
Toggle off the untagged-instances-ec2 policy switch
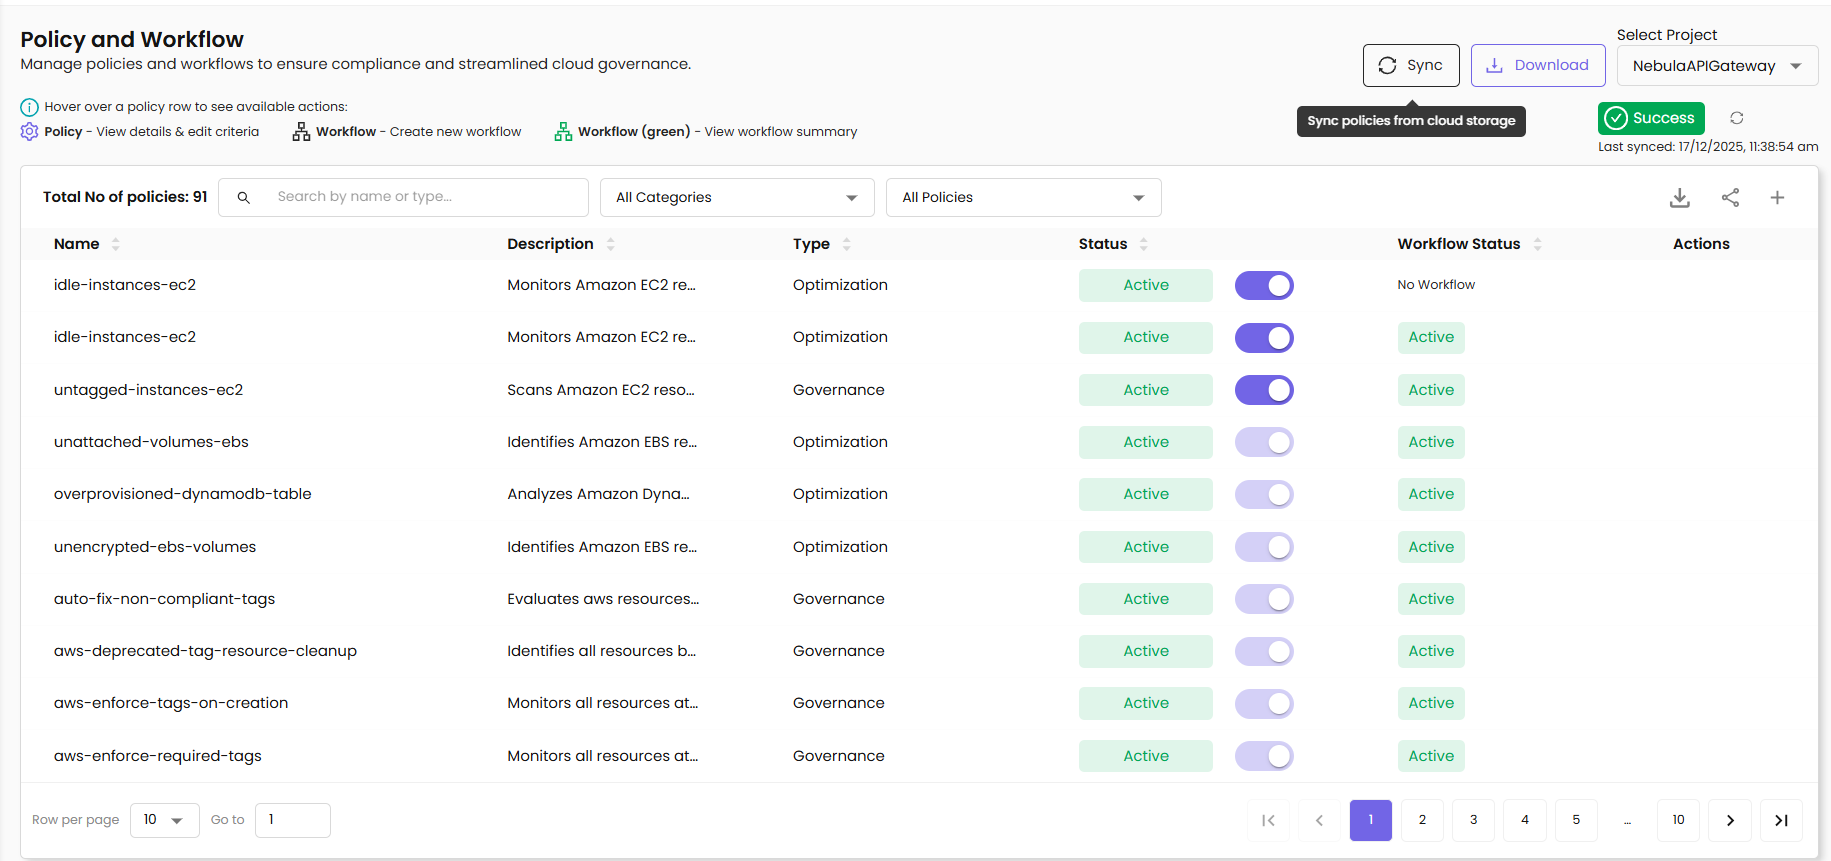pos(1264,390)
